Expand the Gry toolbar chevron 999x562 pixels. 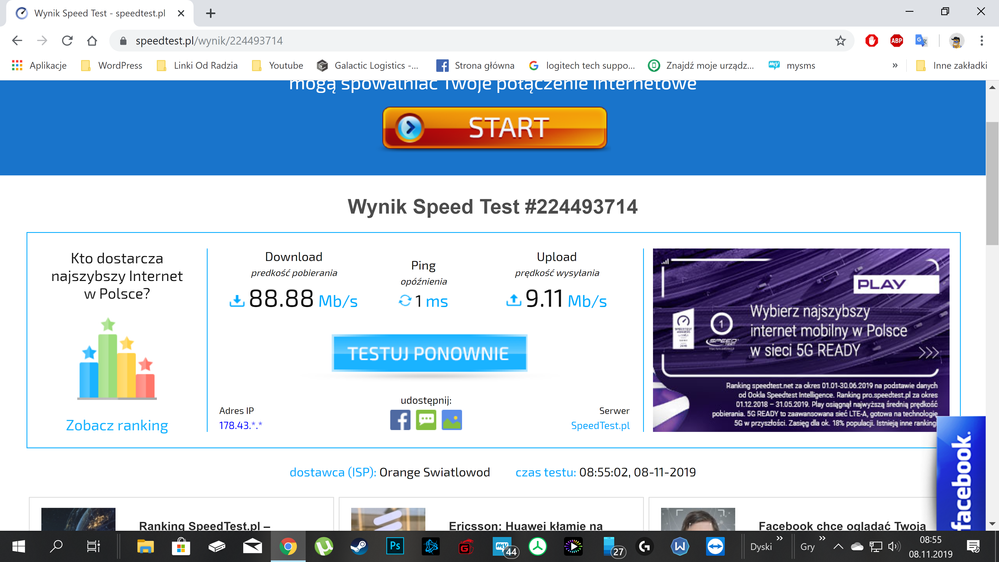(x=822, y=539)
